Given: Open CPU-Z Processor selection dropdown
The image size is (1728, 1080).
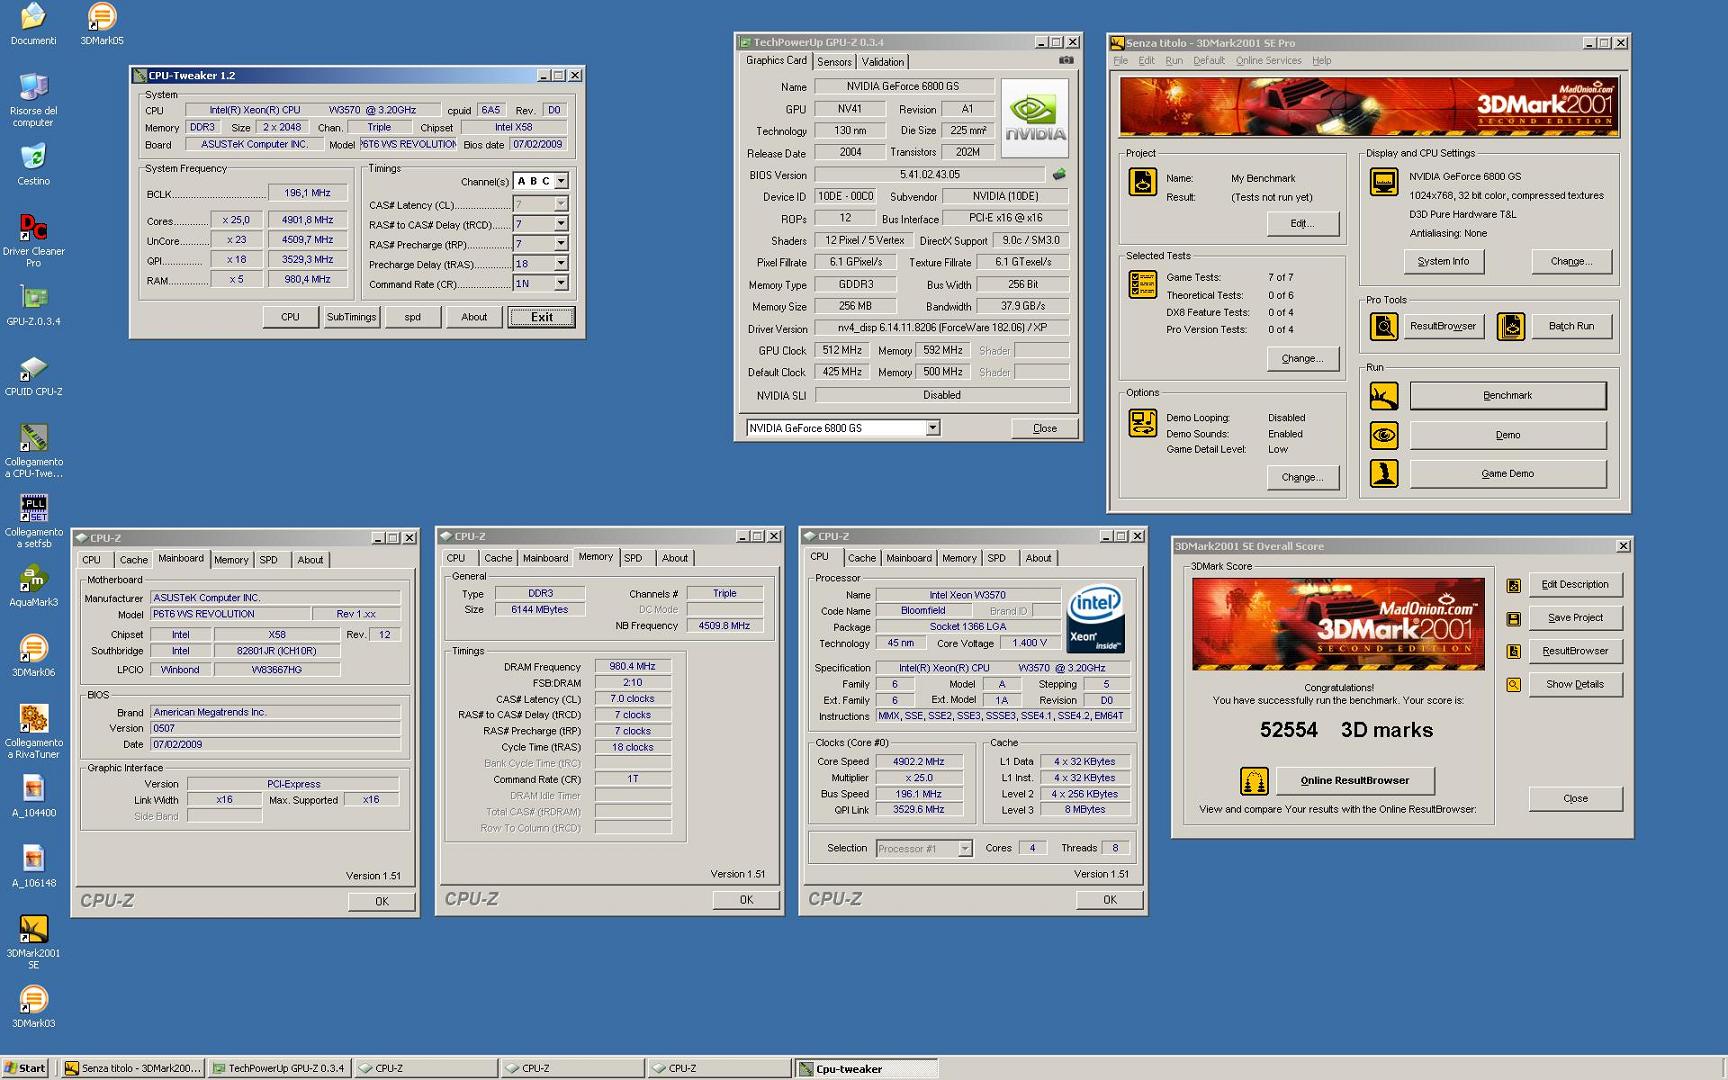Looking at the screenshot, I should 965,848.
